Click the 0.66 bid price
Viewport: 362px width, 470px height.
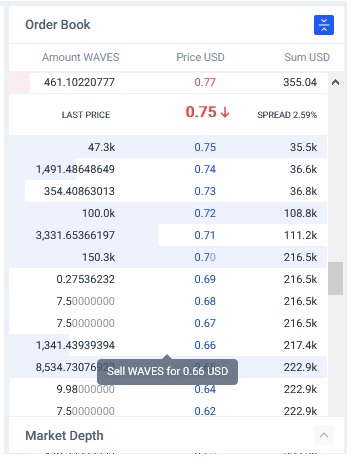(205, 345)
